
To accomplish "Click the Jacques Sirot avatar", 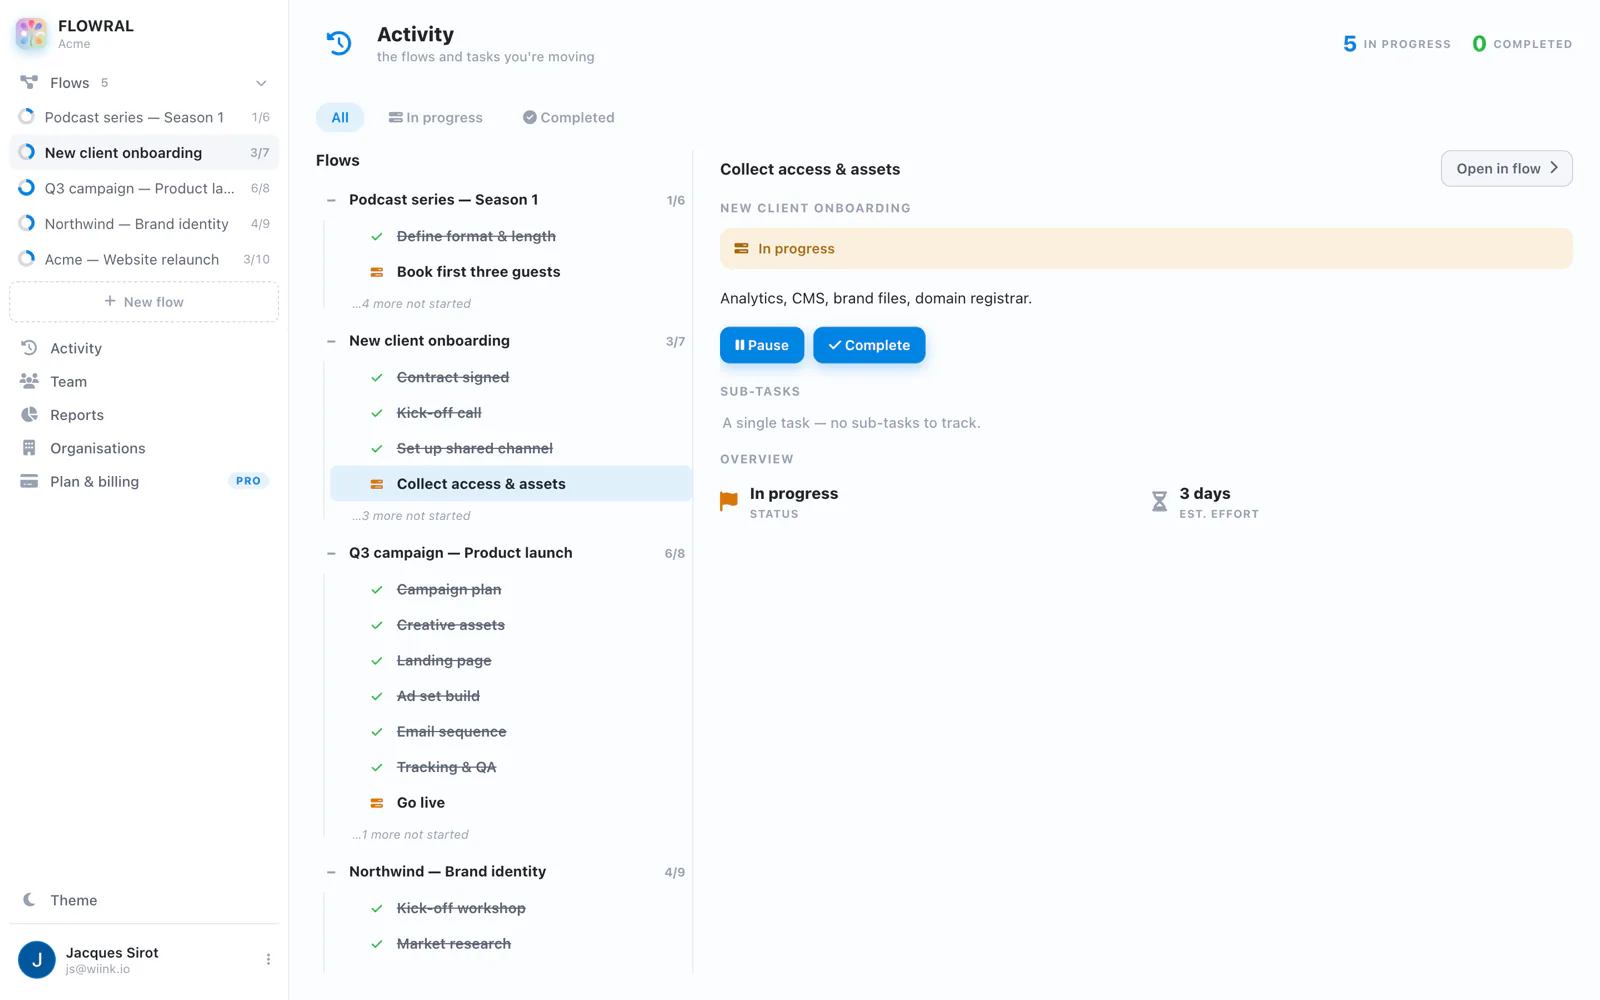I will [x=37, y=960].
